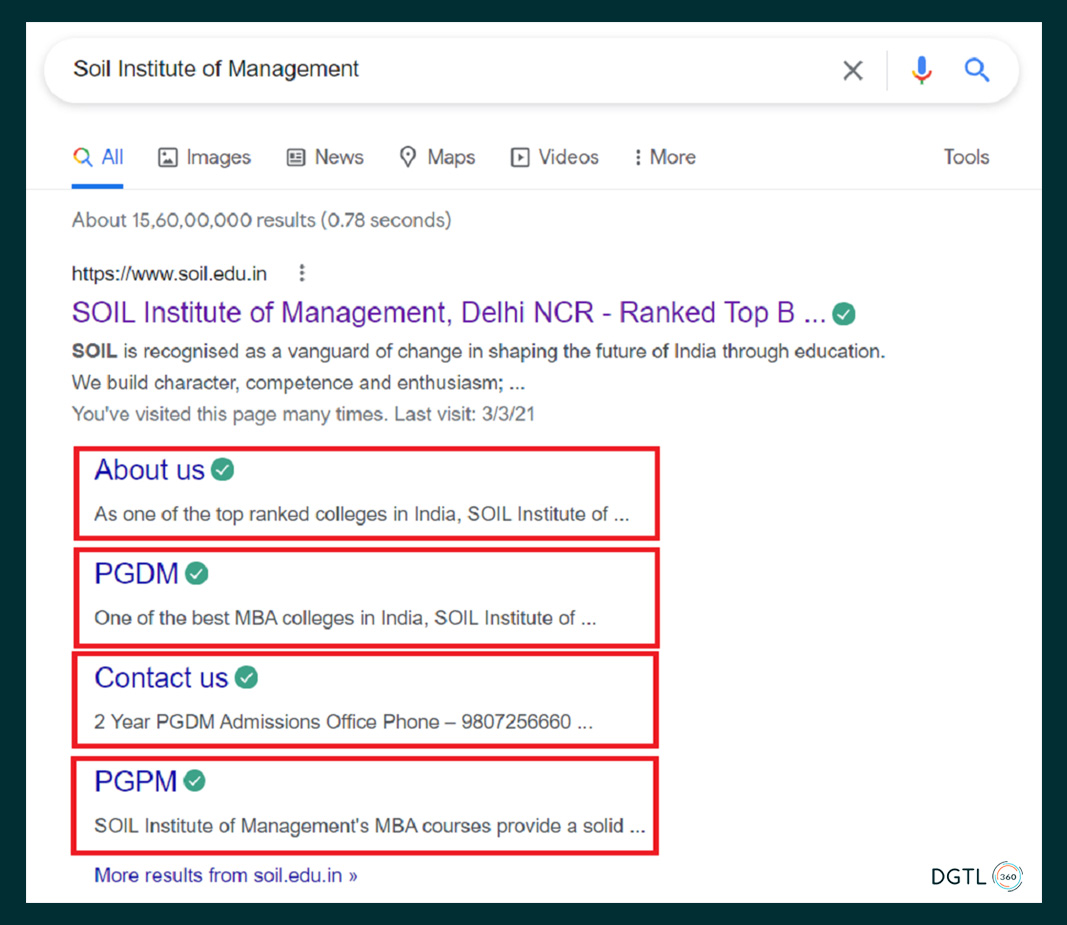Screen dimensions: 1067x925
Task: Select the All results tab
Action: [x=98, y=157]
